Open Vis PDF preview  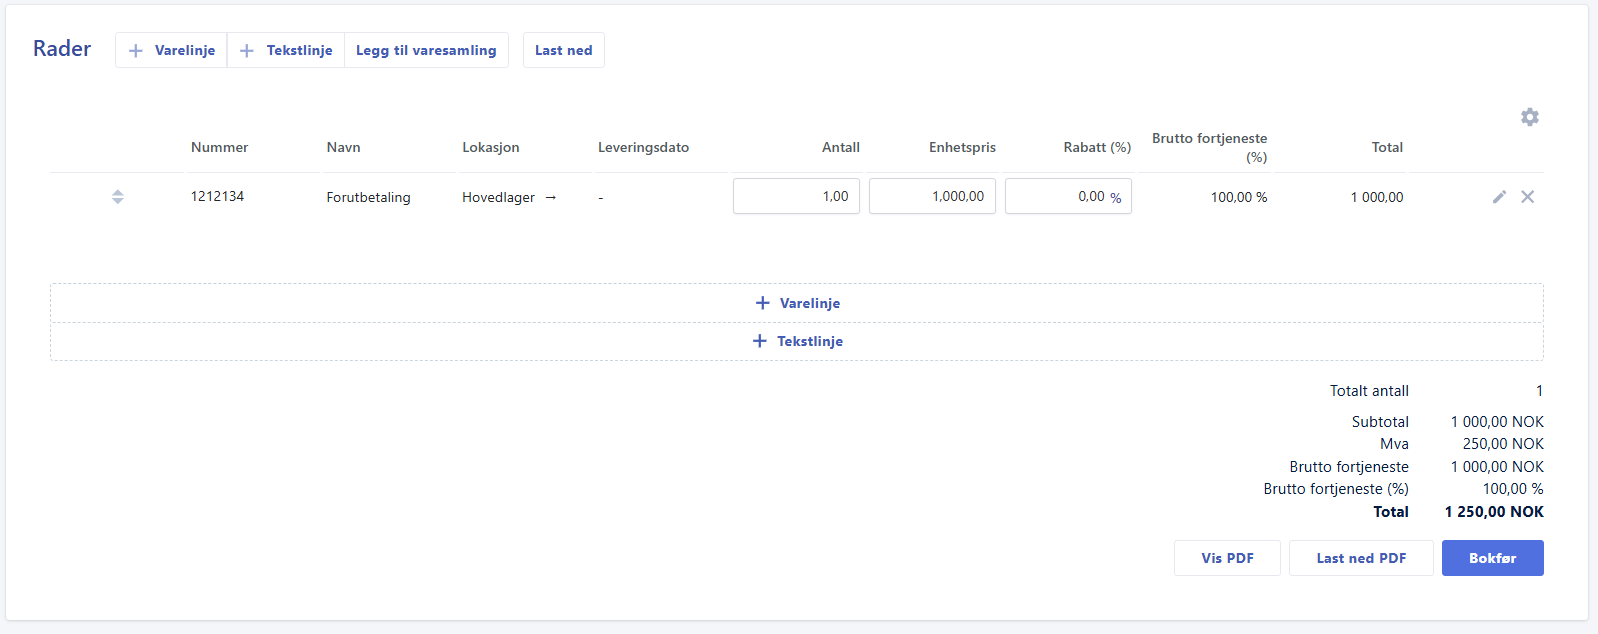[1226, 558]
